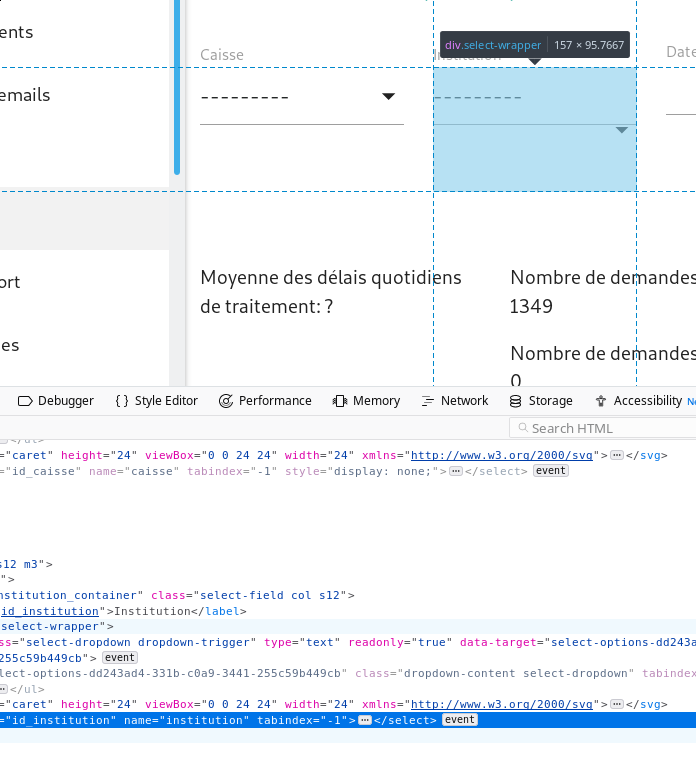696x781 pixels.
Task: Click the Search HTML magnifier icon
Action: 523,427
